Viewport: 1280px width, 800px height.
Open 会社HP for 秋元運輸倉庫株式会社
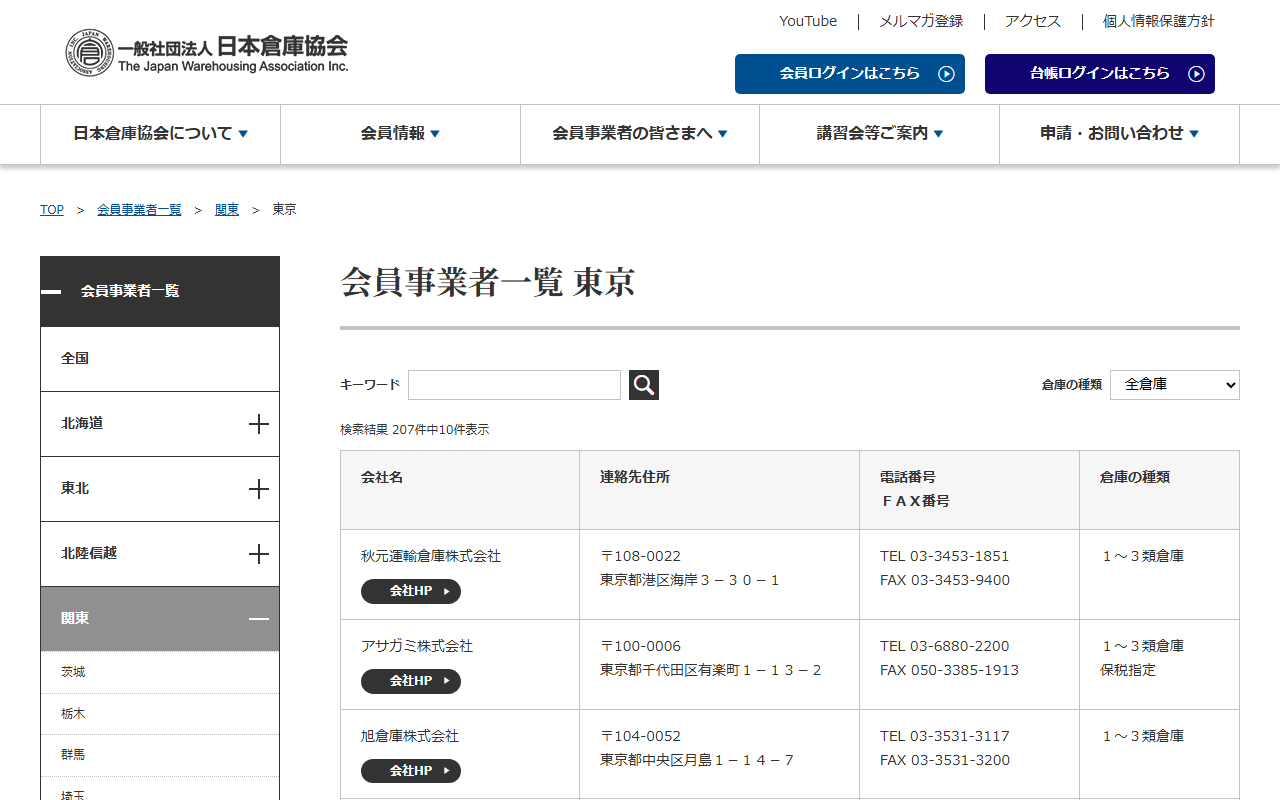click(411, 591)
